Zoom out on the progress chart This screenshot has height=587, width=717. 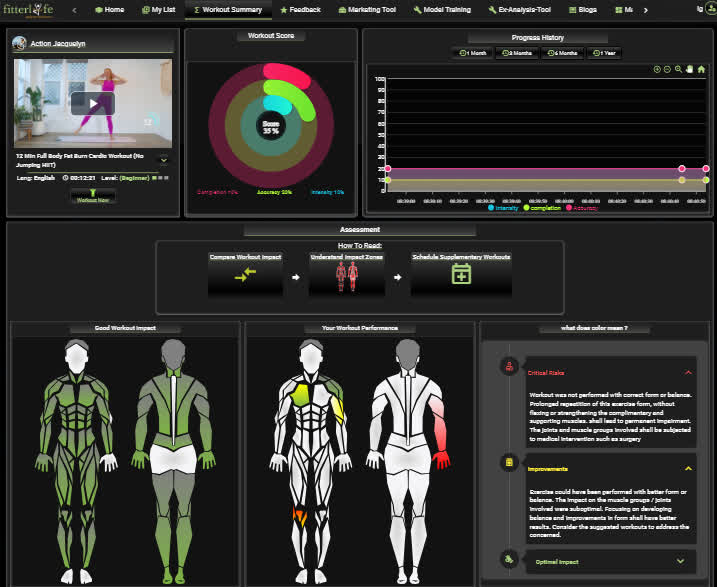click(x=667, y=69)
